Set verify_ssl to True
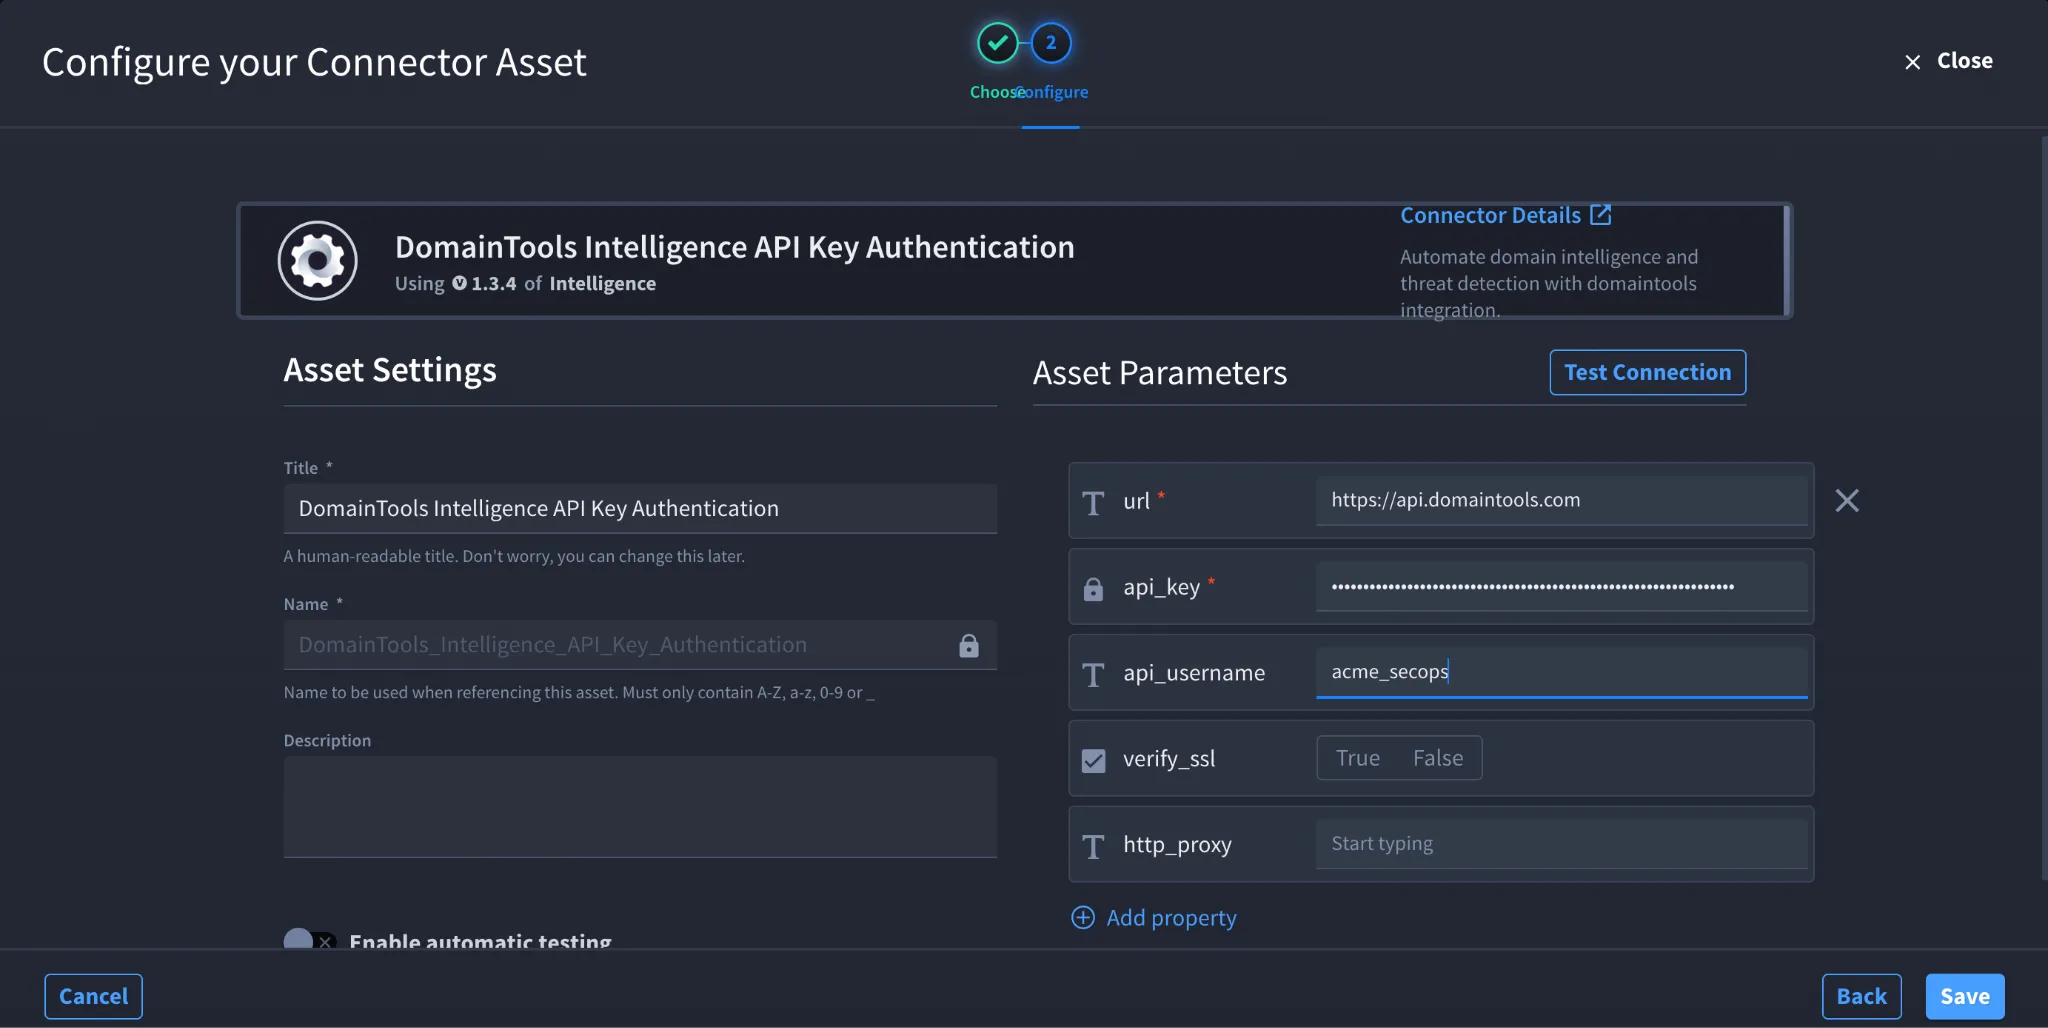 pyautogui.click(x=1357, y=758)
